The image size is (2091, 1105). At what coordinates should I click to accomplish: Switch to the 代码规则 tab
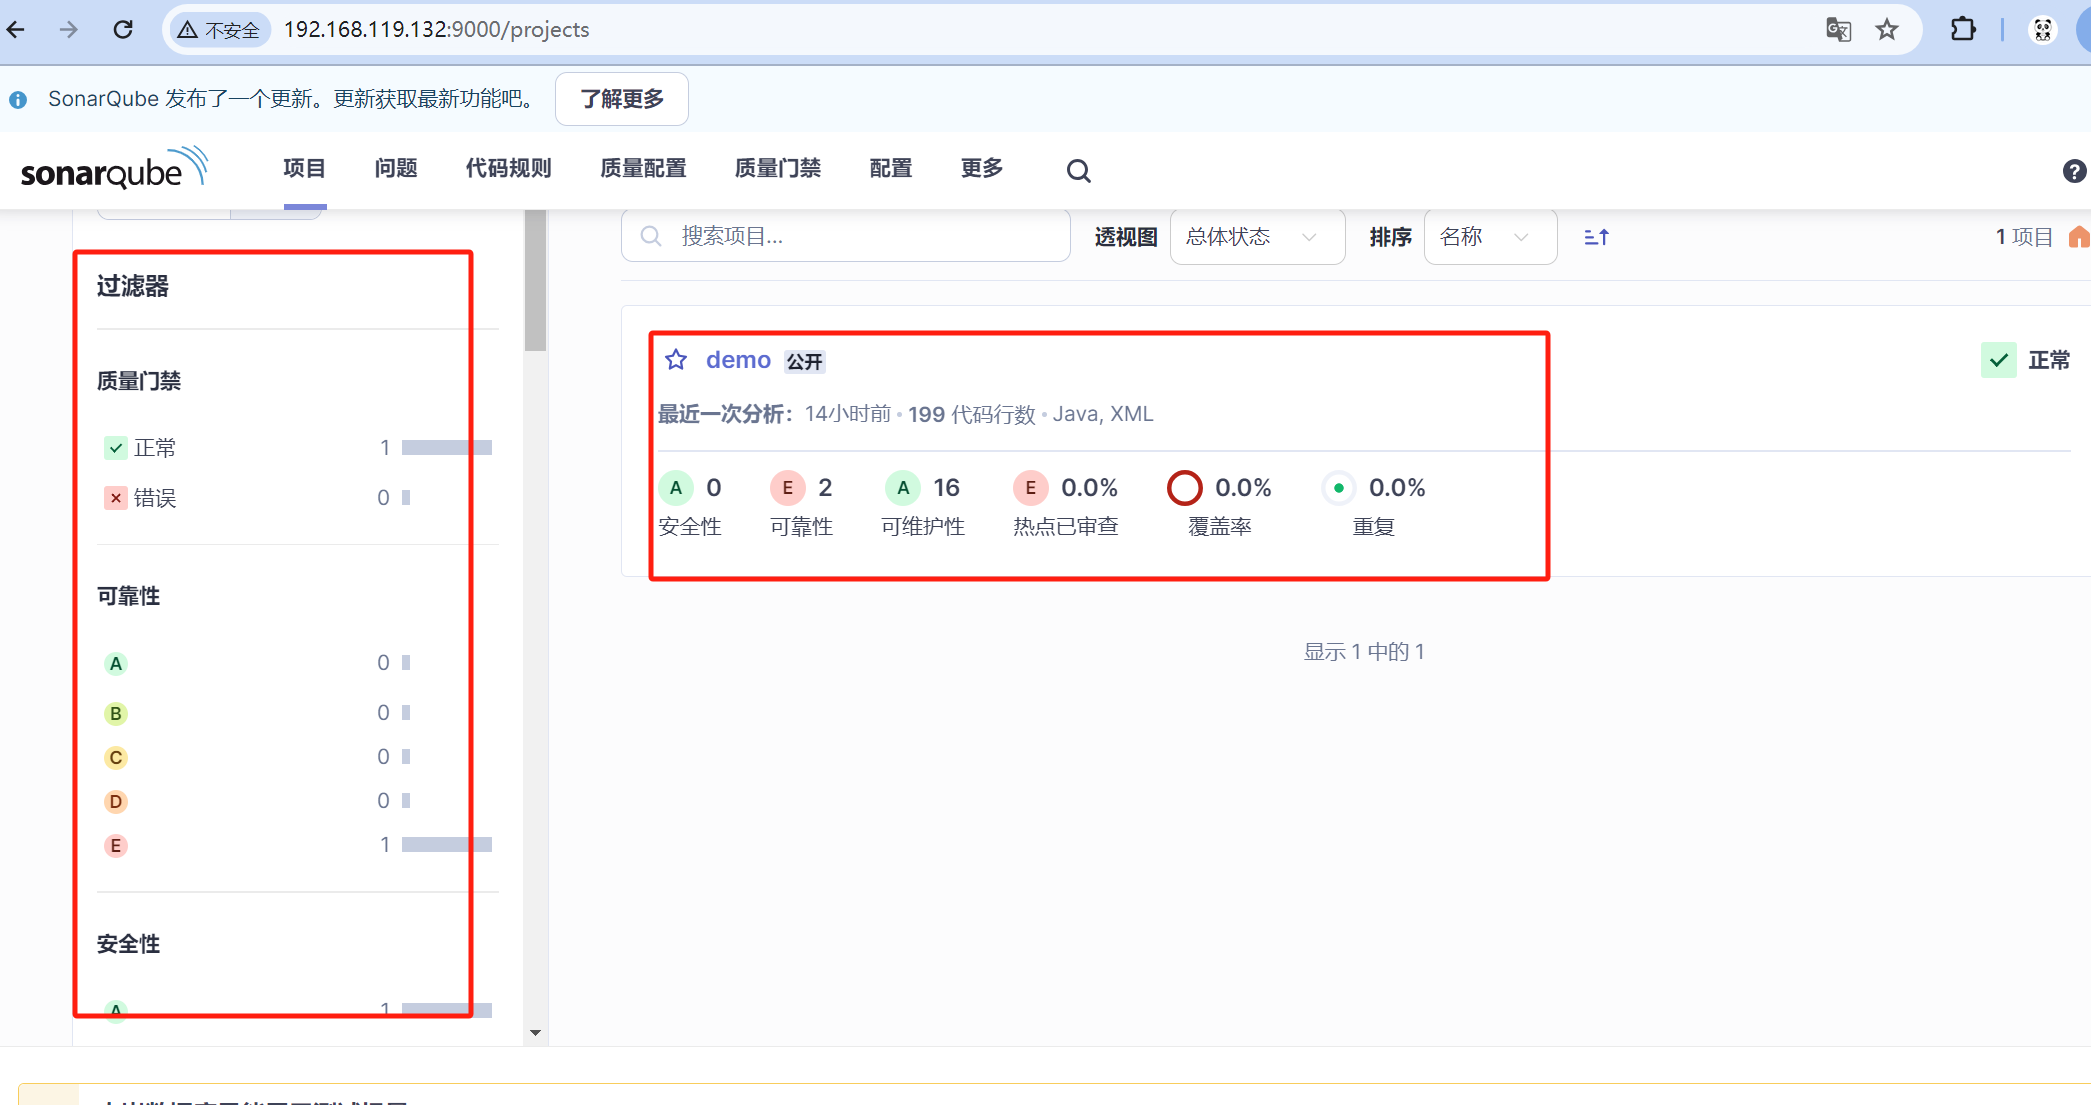508,169
